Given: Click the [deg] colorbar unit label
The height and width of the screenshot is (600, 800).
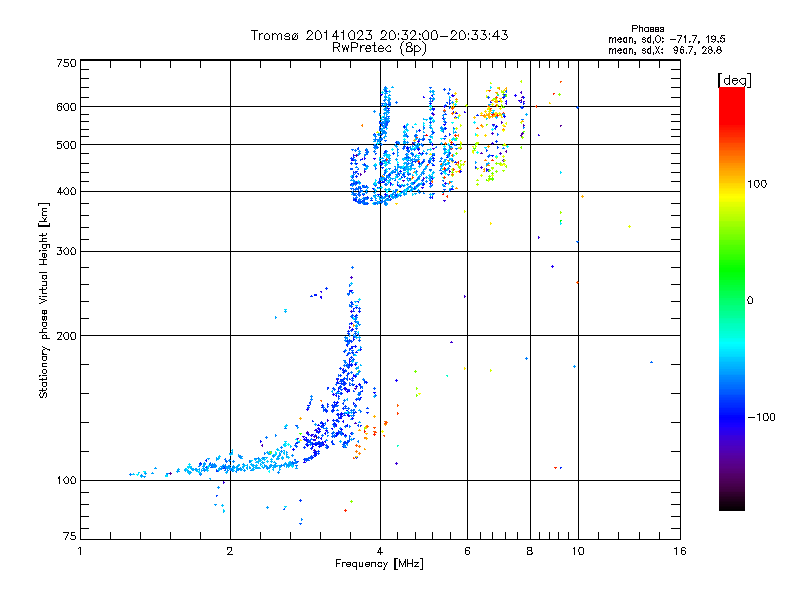Looking at the screenshot, I should tap(734, 79).
